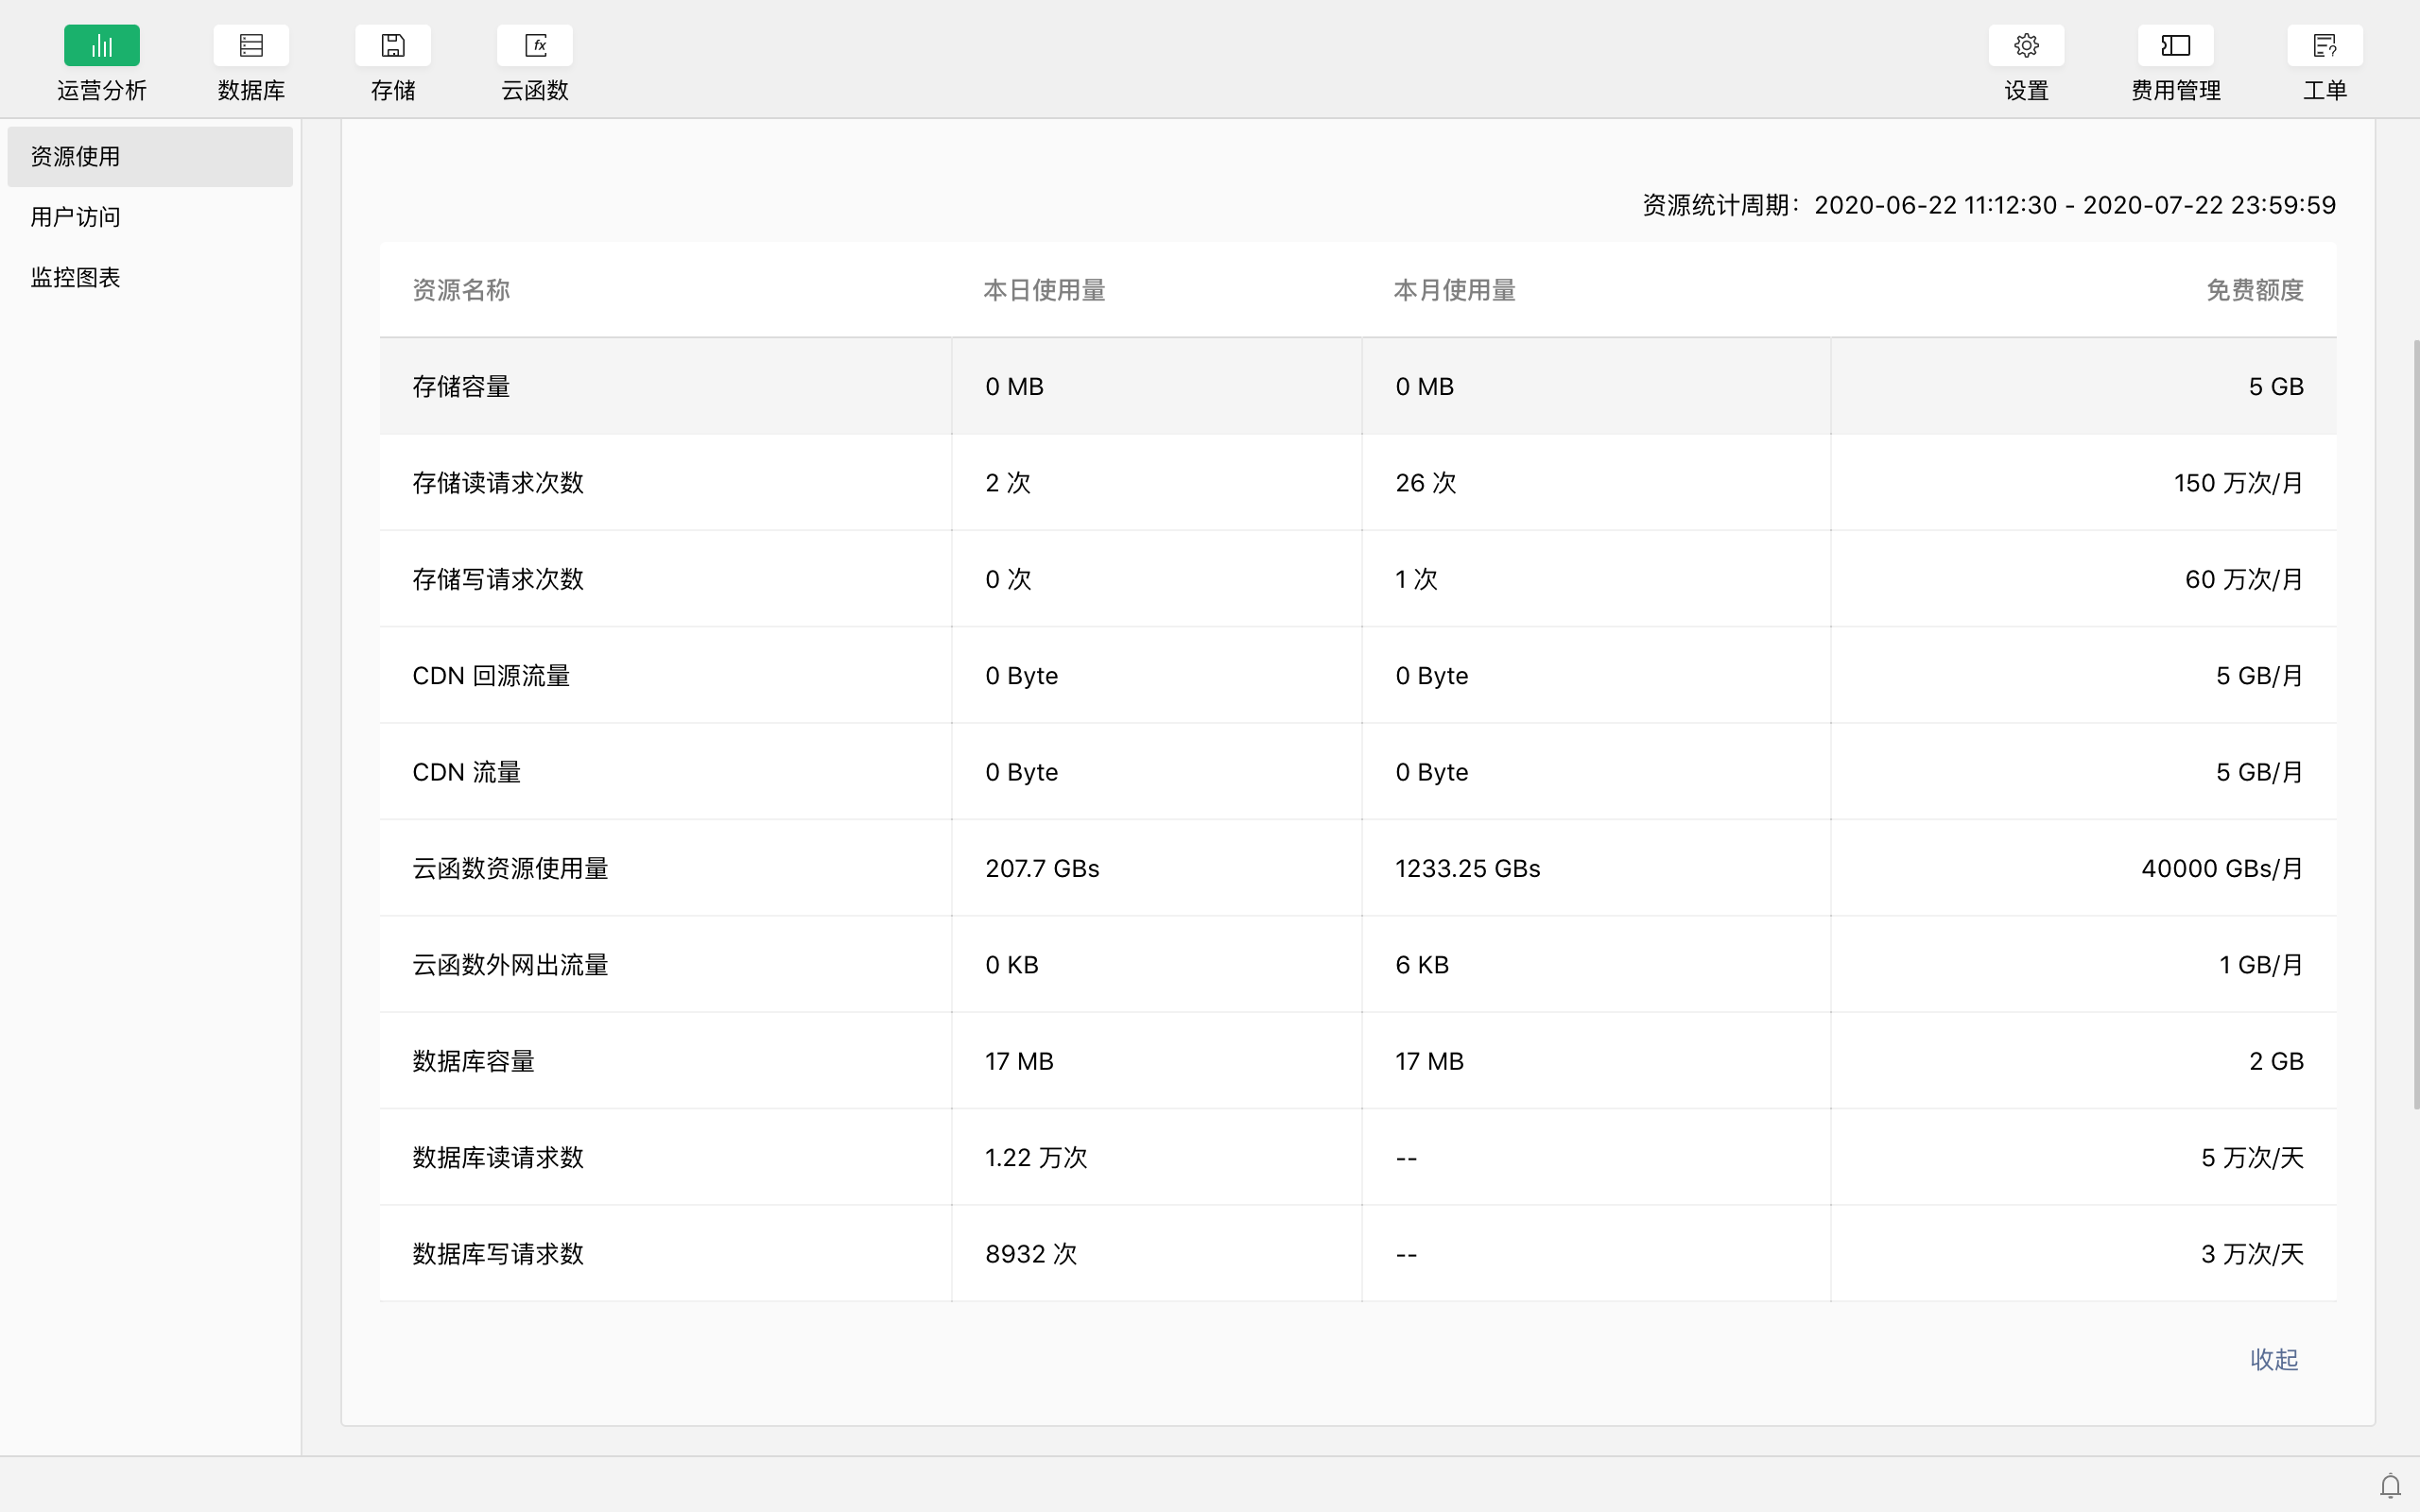Open the 设置 gear icon

click(x=2026, y=46)
